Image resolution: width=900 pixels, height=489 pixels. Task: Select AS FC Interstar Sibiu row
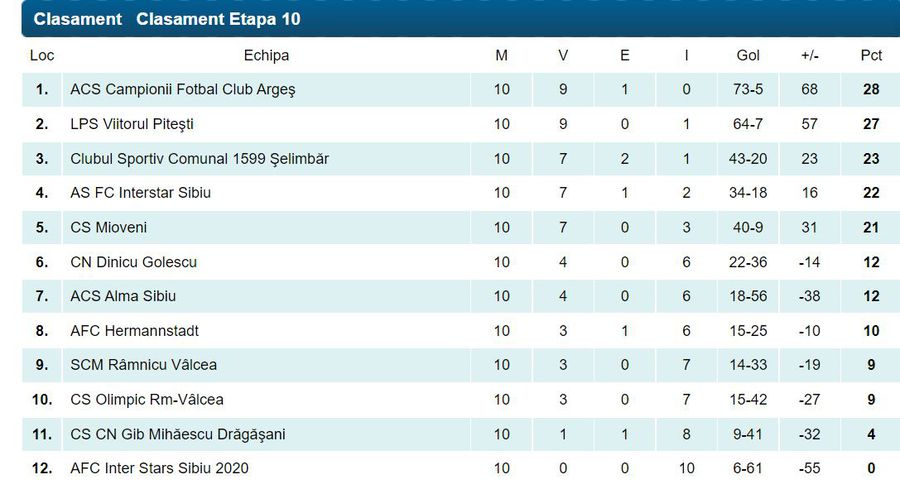461,193
